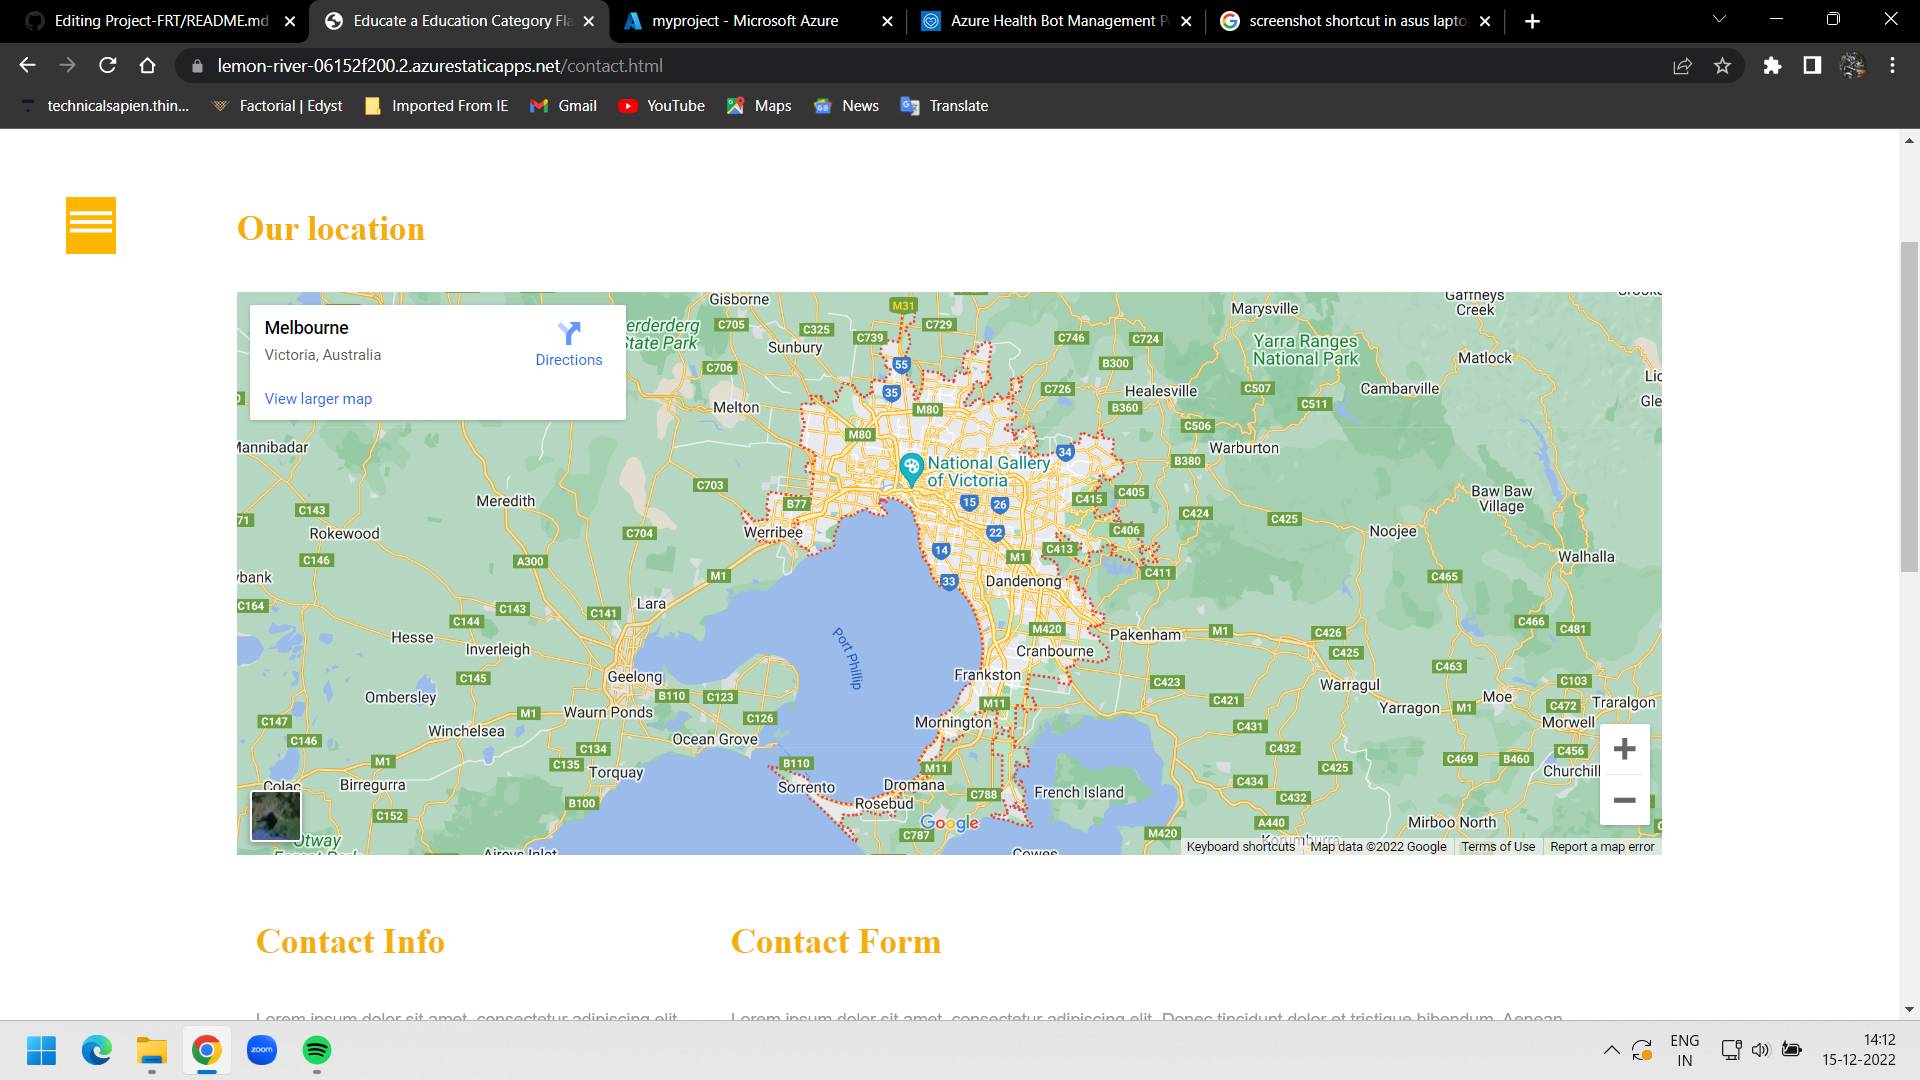Click the National Gallery of Victoria marker
The height and width of the screenshot is (1080, 1920).
click(910, 467)
